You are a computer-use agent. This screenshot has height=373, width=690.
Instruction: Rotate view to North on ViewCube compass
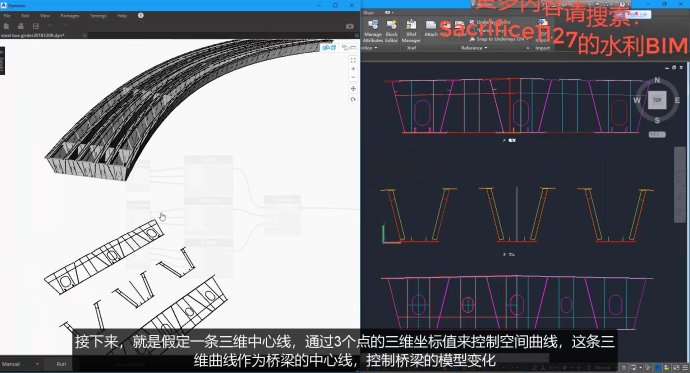coord(657,80)
